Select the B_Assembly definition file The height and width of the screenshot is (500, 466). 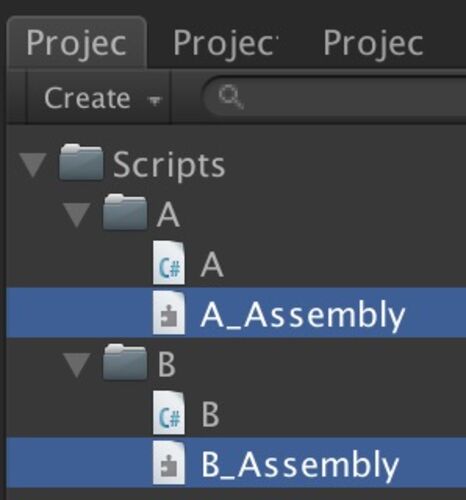tap(236, 463)
